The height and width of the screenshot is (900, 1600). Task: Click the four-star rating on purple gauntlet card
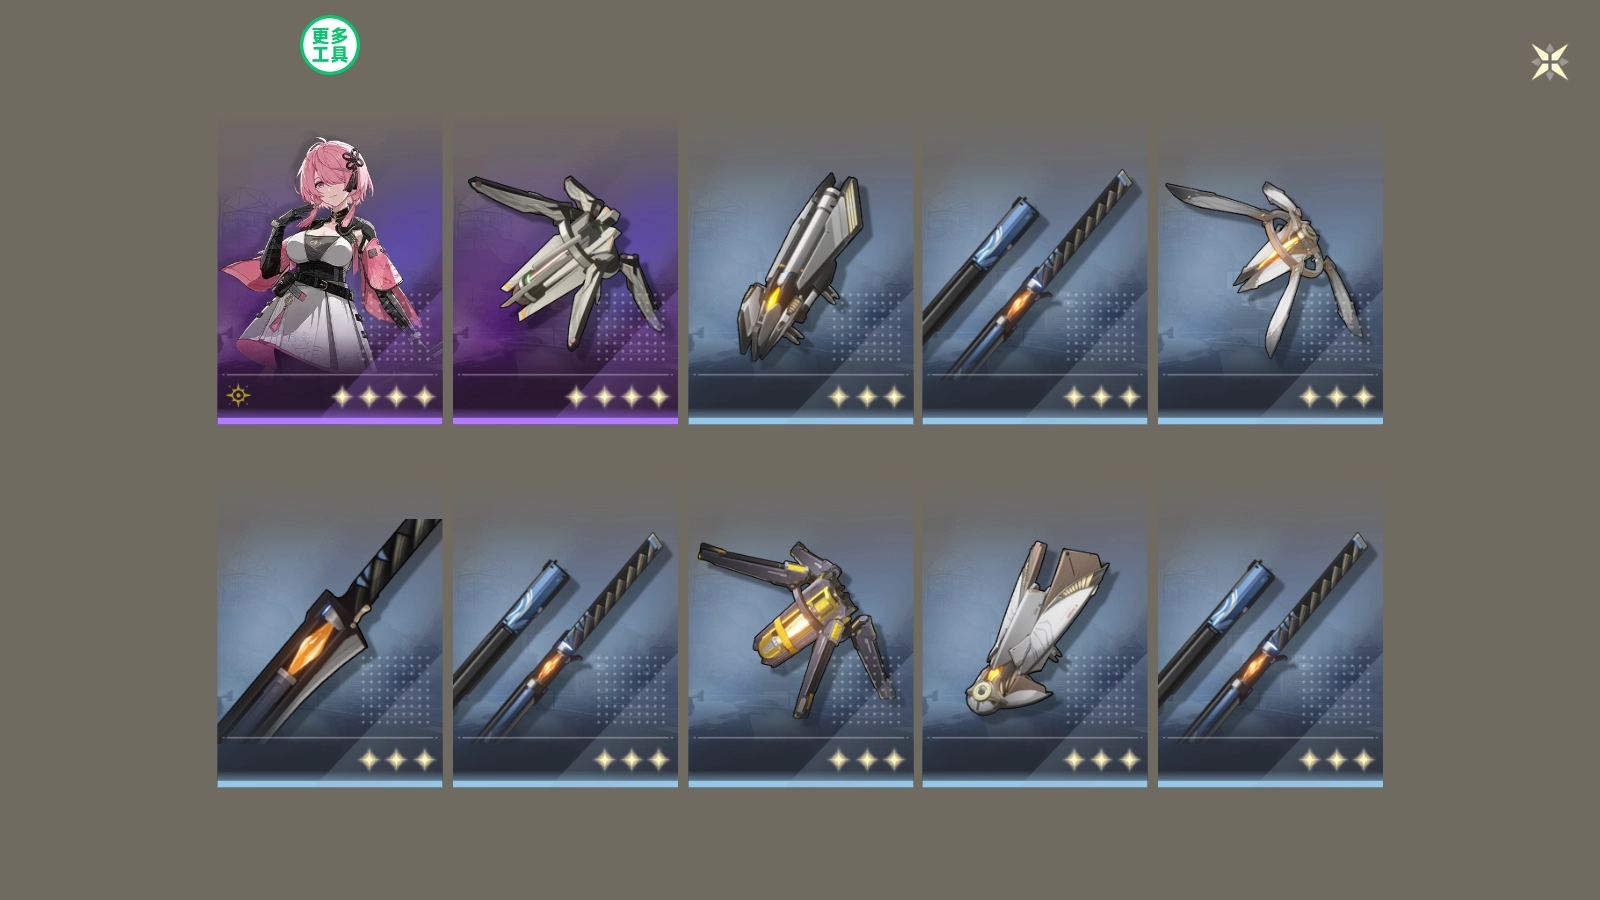point(618,397)
